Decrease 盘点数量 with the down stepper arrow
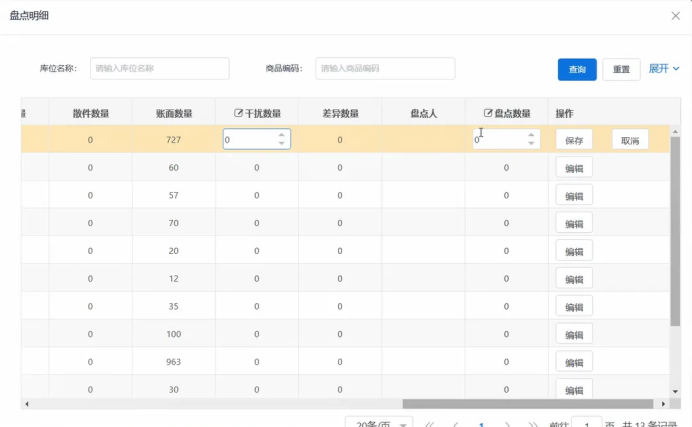 tap(531, 143)
